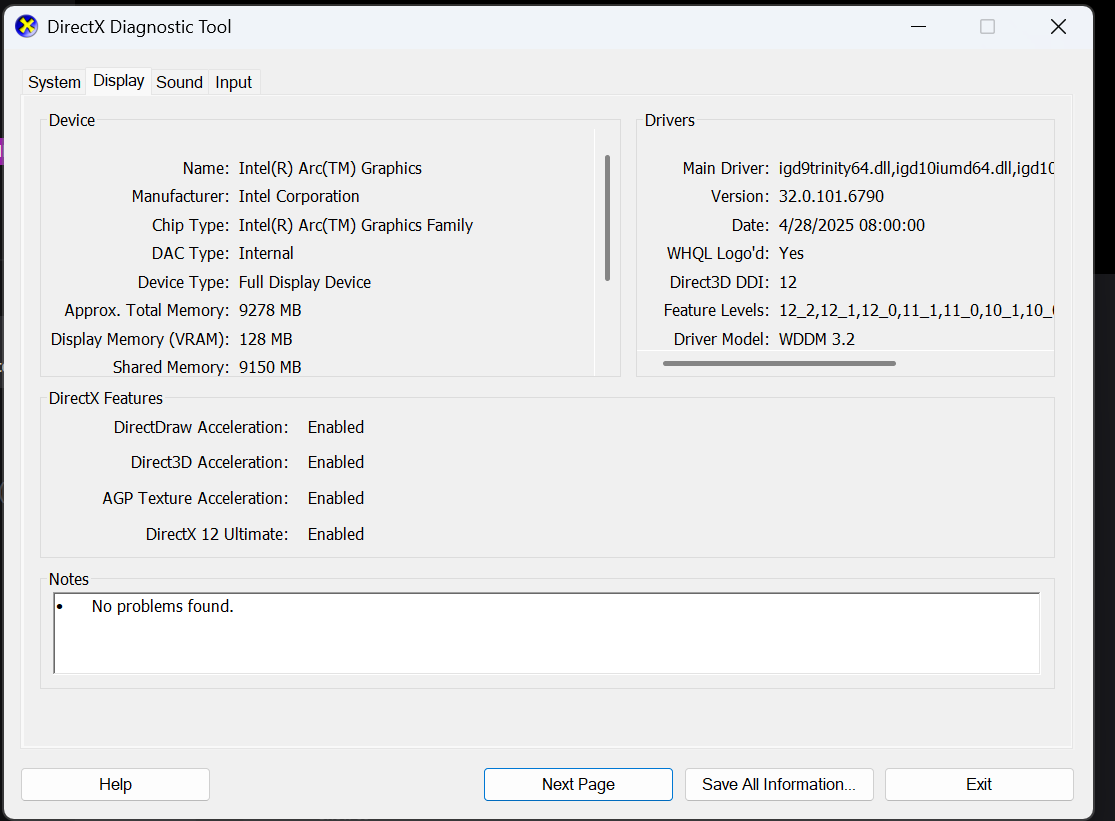Click Display Memory value '128 MB'
Screen dimensions: 1115x821
(265, 339)
